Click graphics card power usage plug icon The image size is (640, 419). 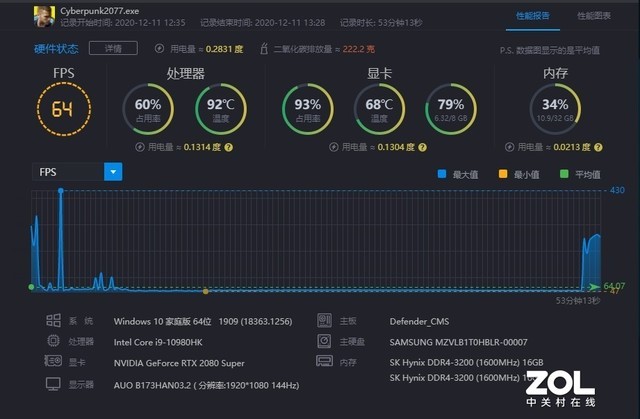tap(334, 147)
